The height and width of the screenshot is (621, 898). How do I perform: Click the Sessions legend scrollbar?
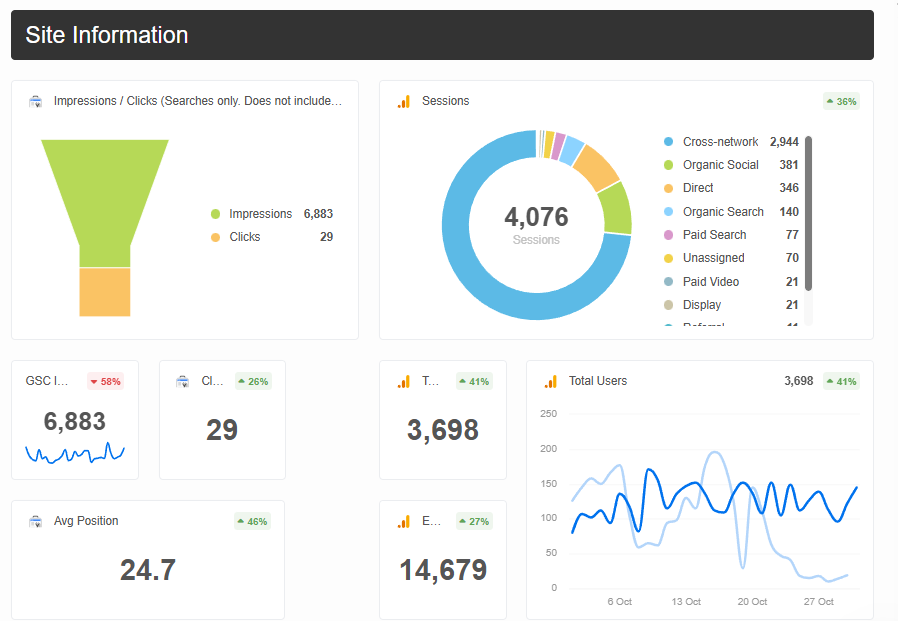[809, 213]
